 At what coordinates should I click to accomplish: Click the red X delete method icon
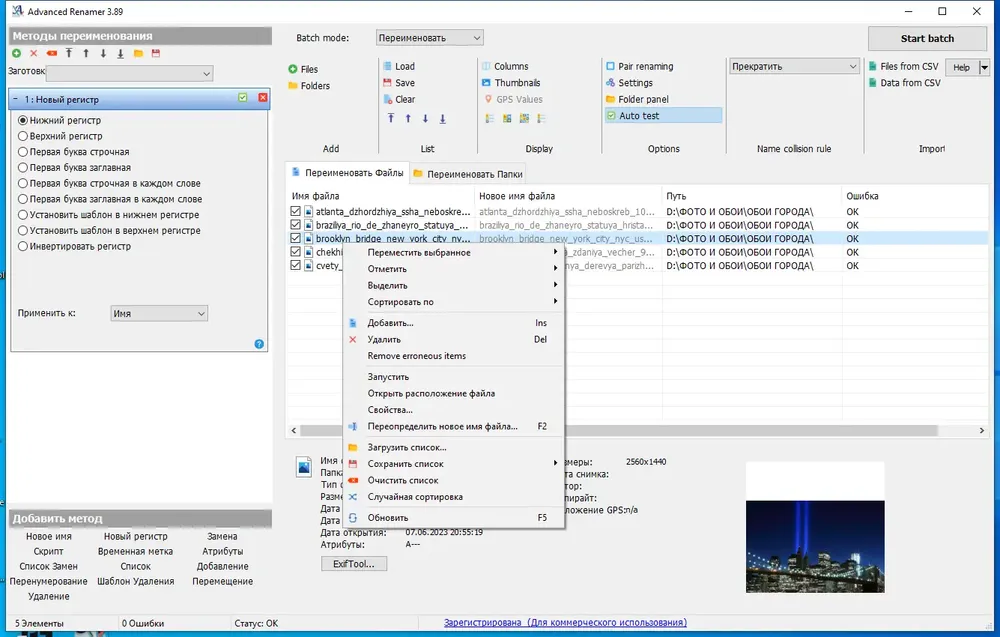tap(34, 53)
